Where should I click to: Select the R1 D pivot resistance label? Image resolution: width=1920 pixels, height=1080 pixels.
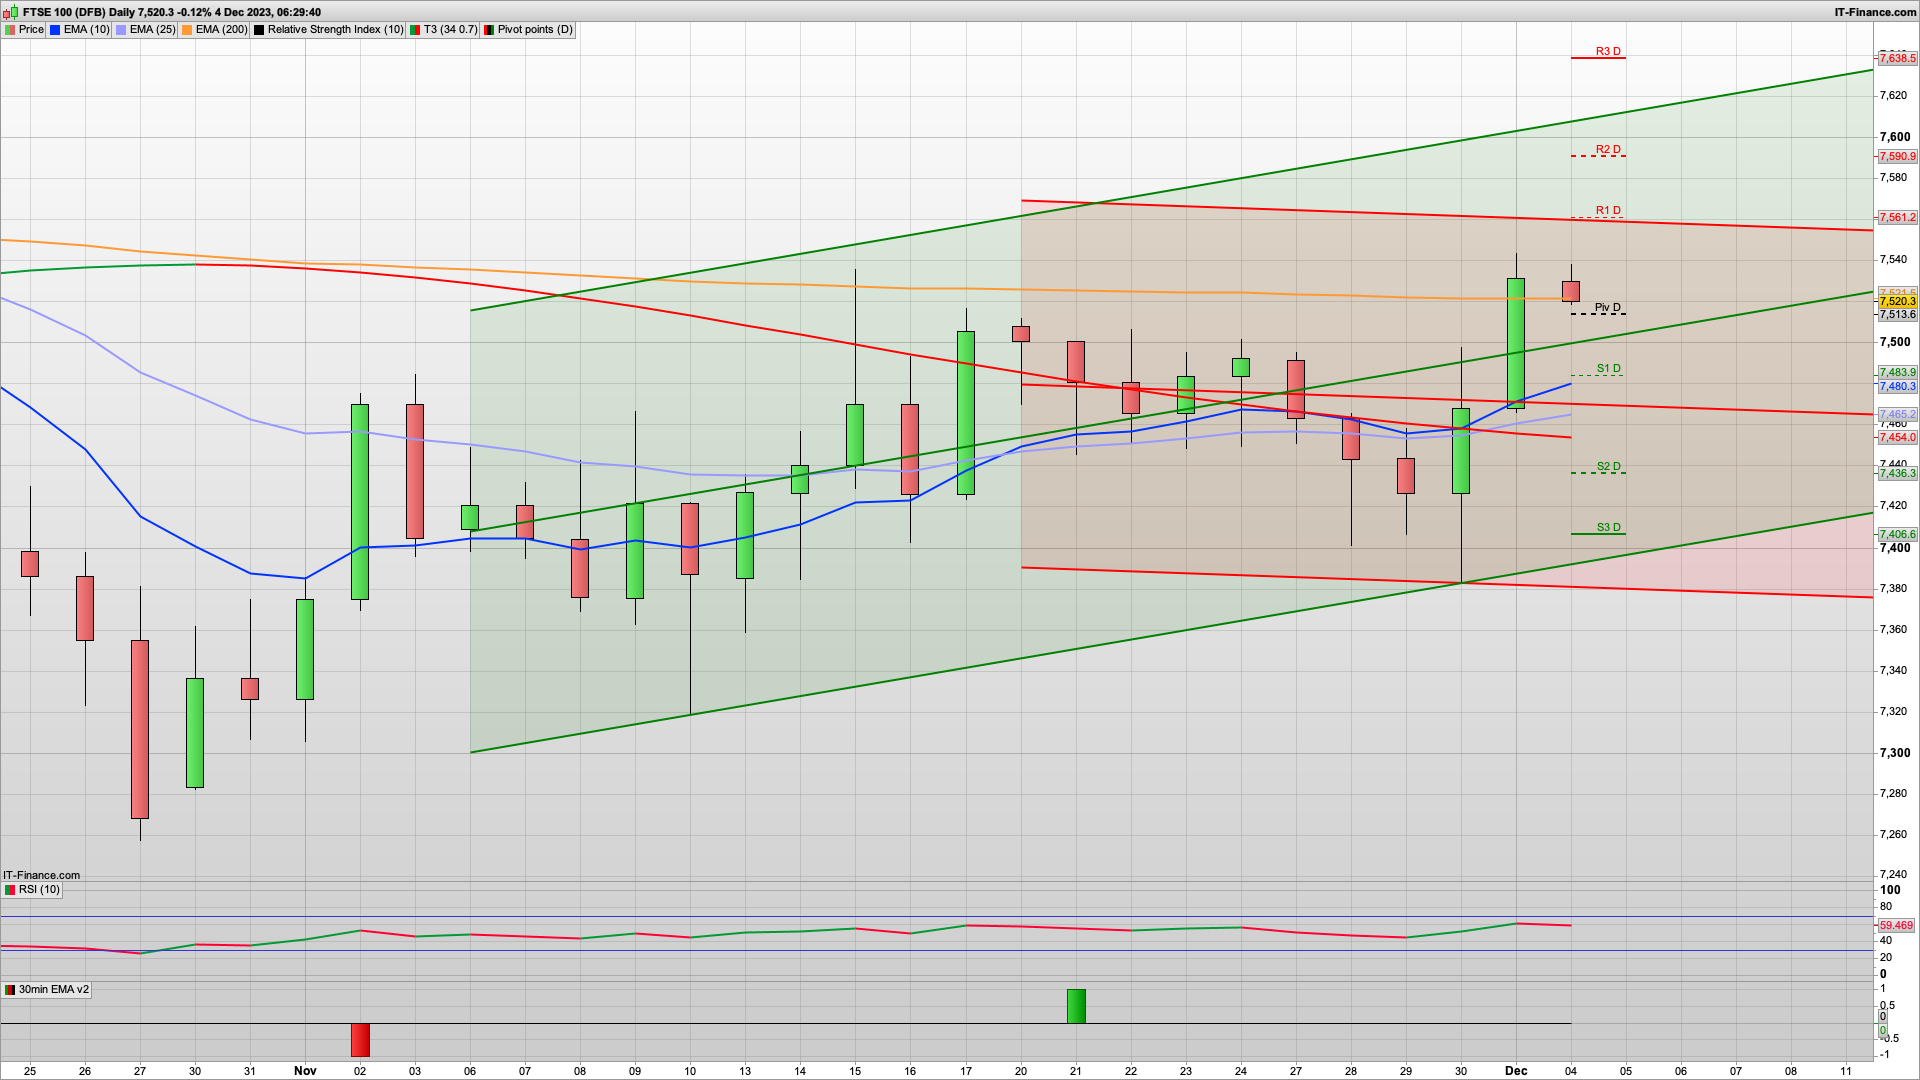(x=1608, y=210)
